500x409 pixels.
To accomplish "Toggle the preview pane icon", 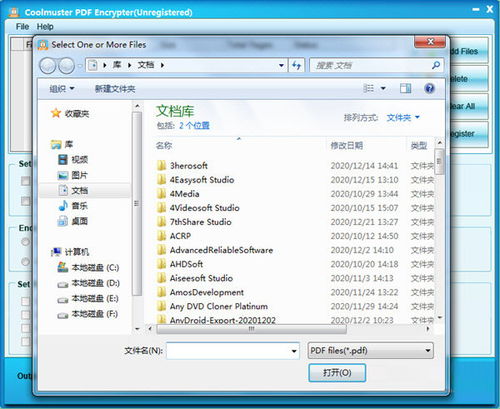I will click(405, 88).
